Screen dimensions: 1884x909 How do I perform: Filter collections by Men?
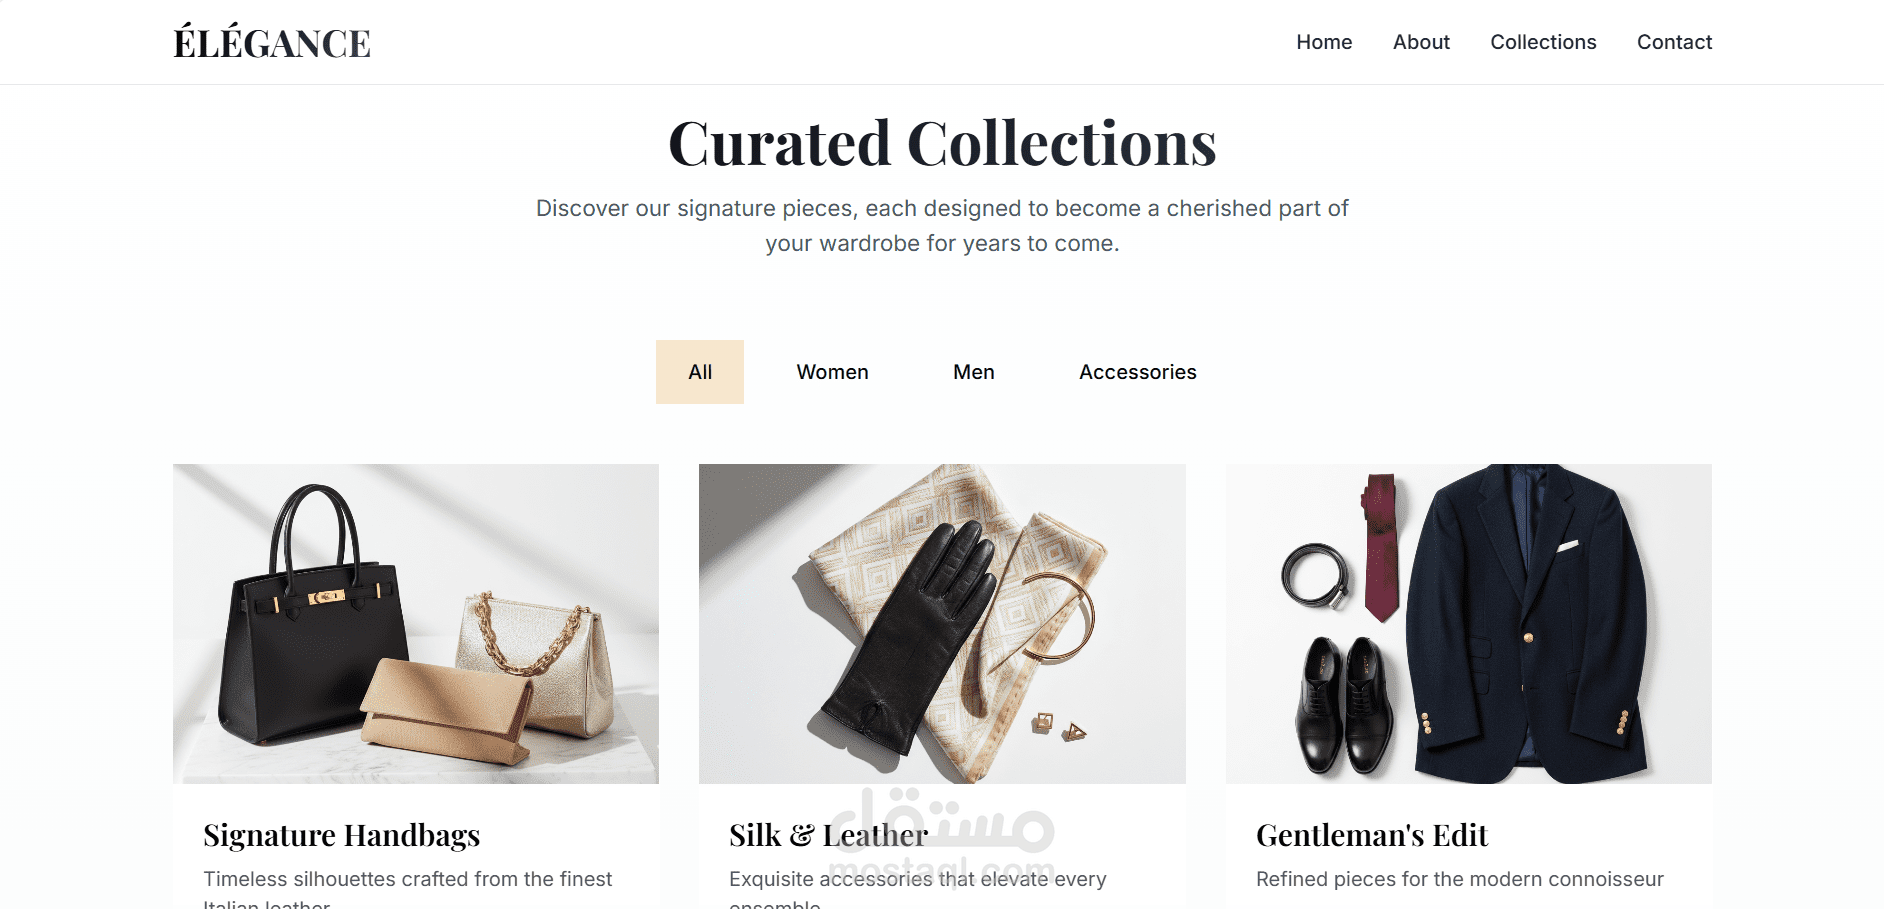pos(974,372)
